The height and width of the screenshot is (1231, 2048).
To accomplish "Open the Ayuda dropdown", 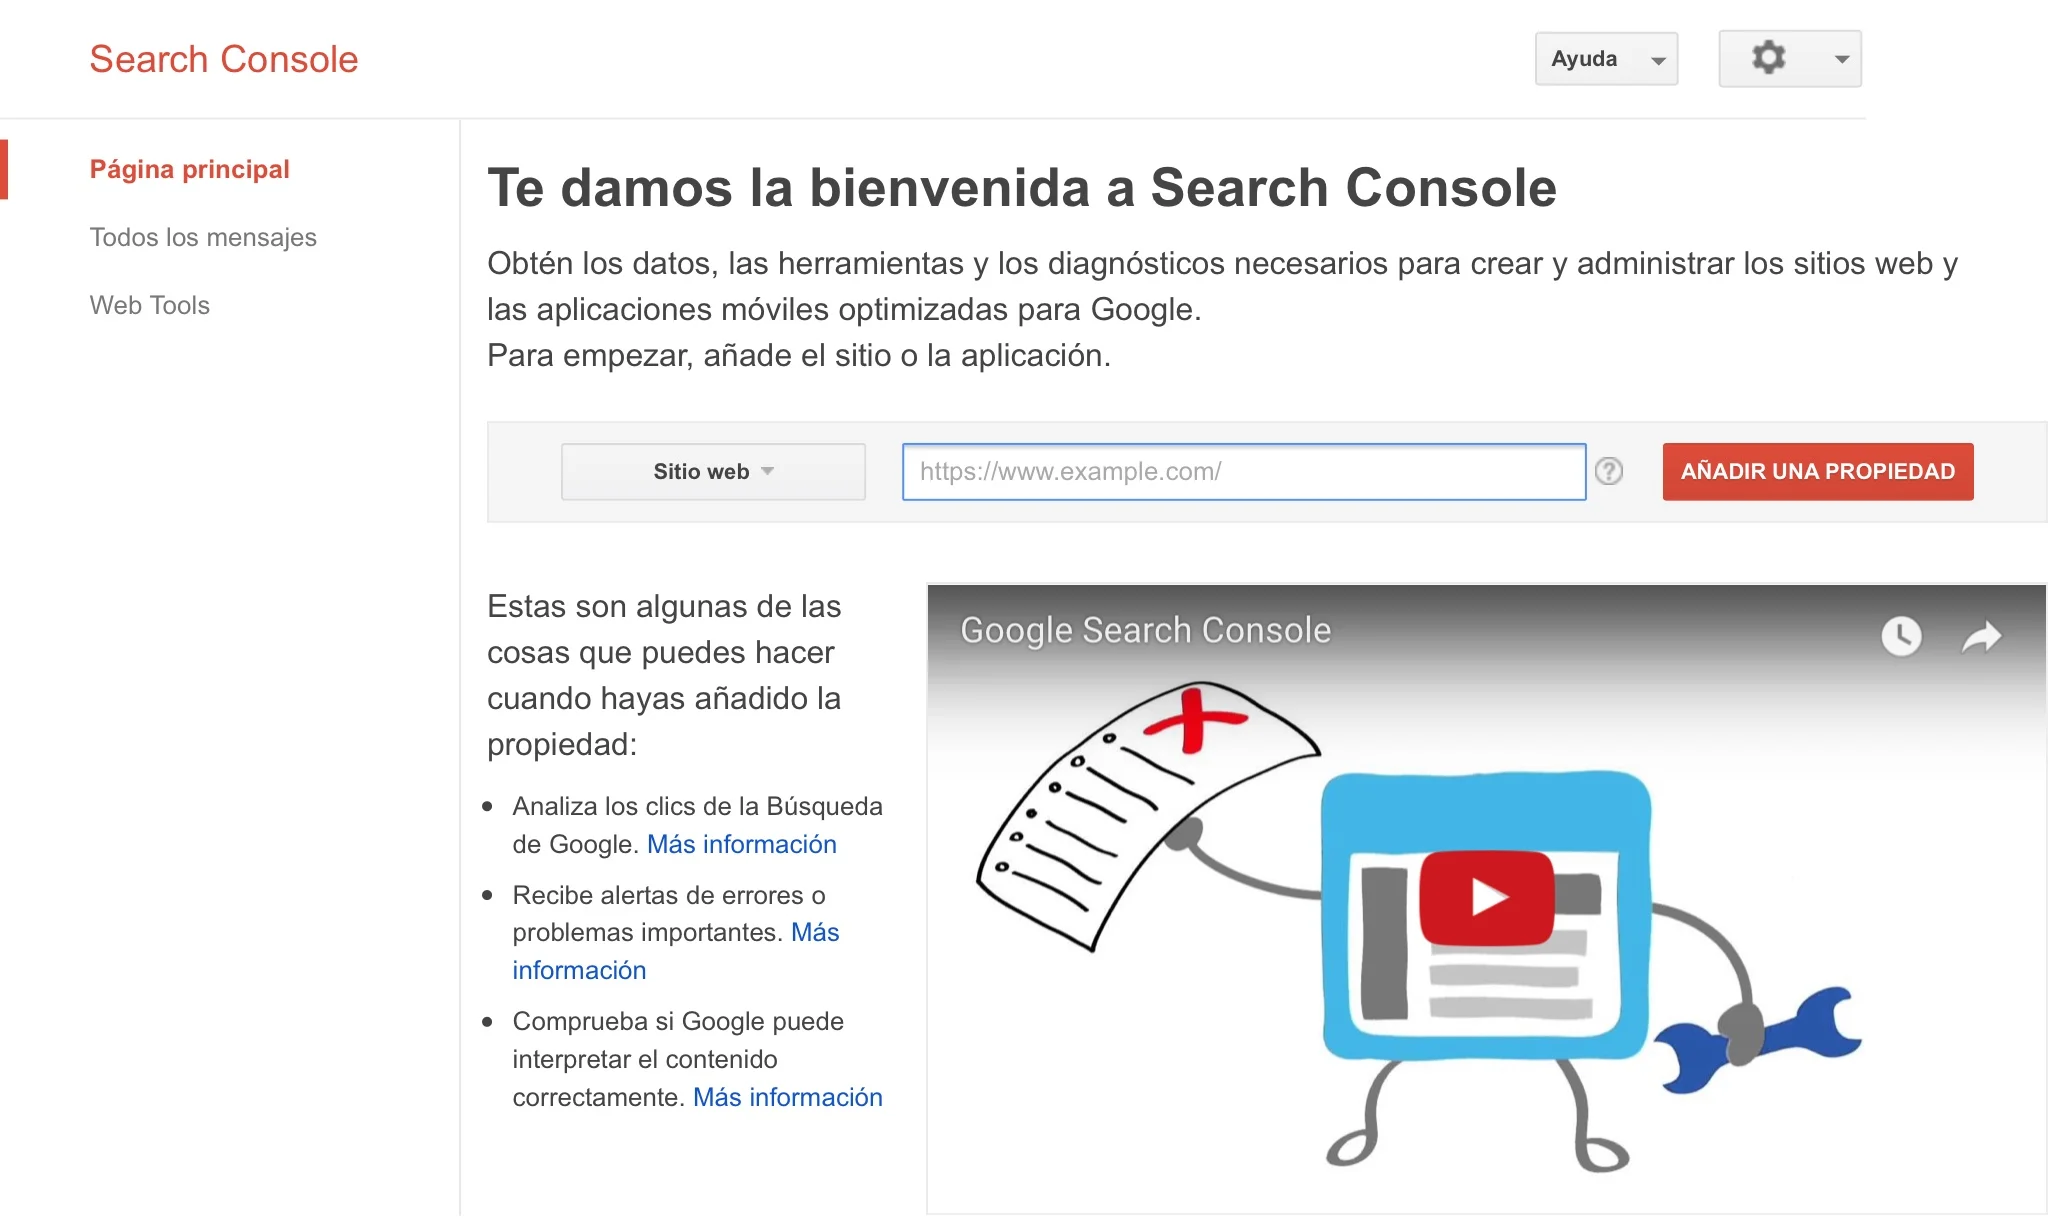I will (1606, 59).
